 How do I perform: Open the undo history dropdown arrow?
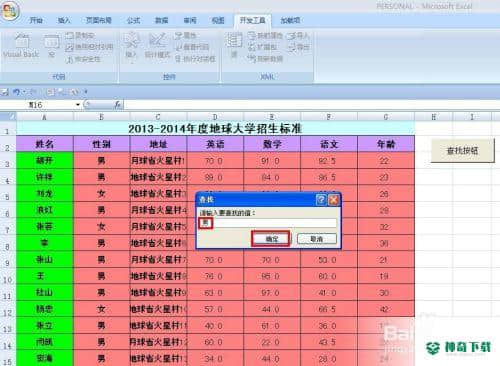click(x=24, y=92)
